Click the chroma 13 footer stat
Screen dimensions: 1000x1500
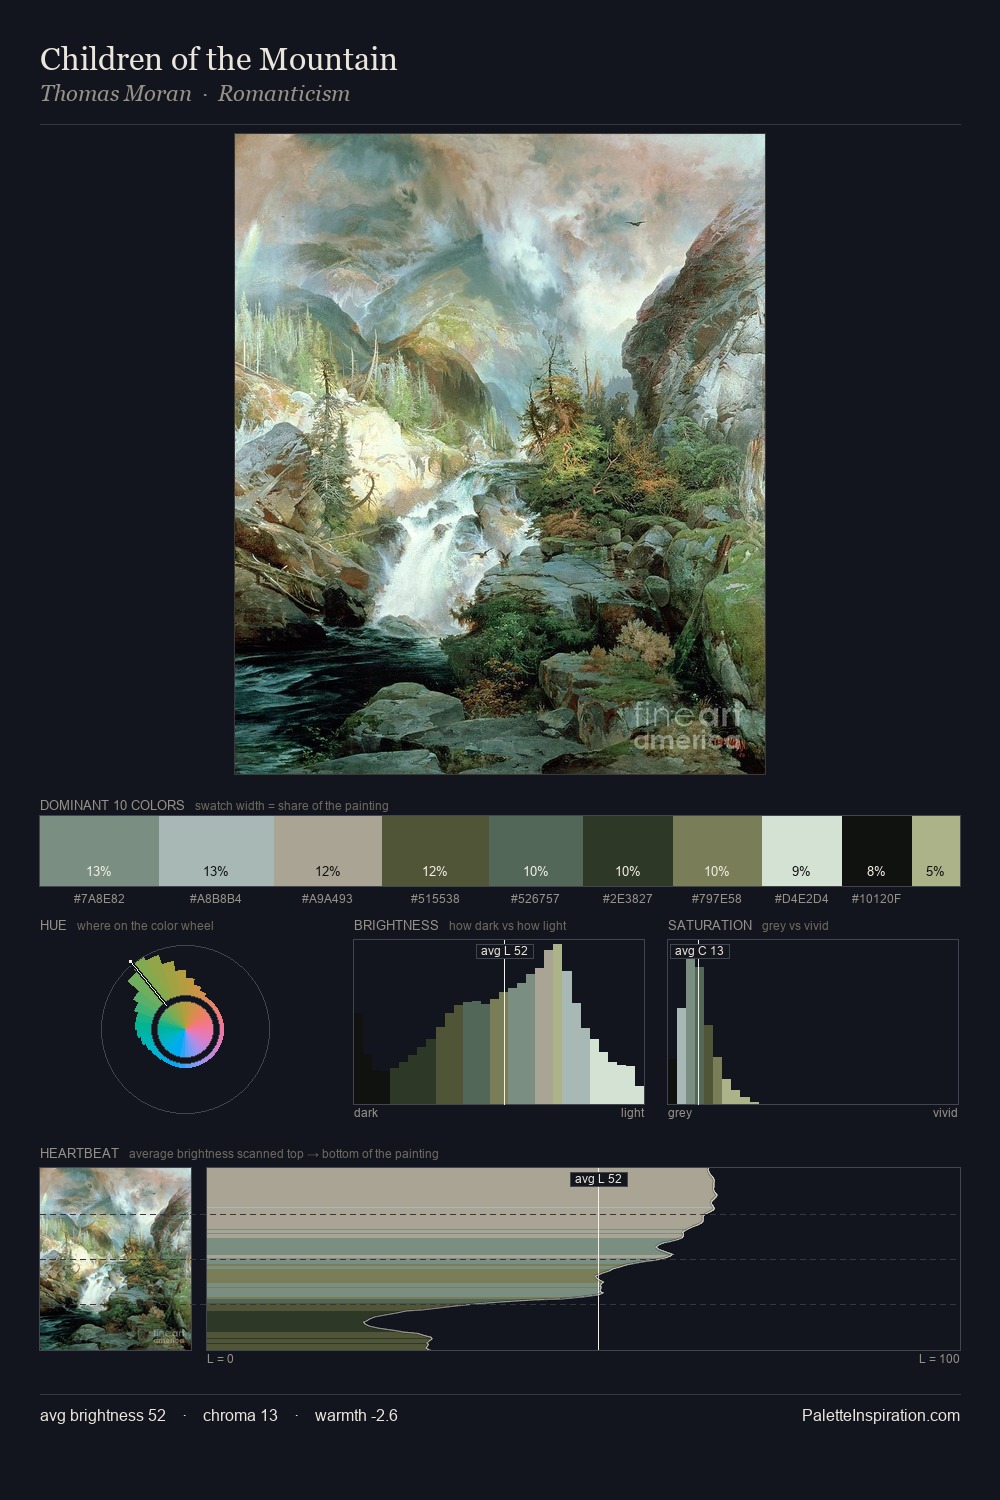pyautogui.click(x=240, y=1415)
